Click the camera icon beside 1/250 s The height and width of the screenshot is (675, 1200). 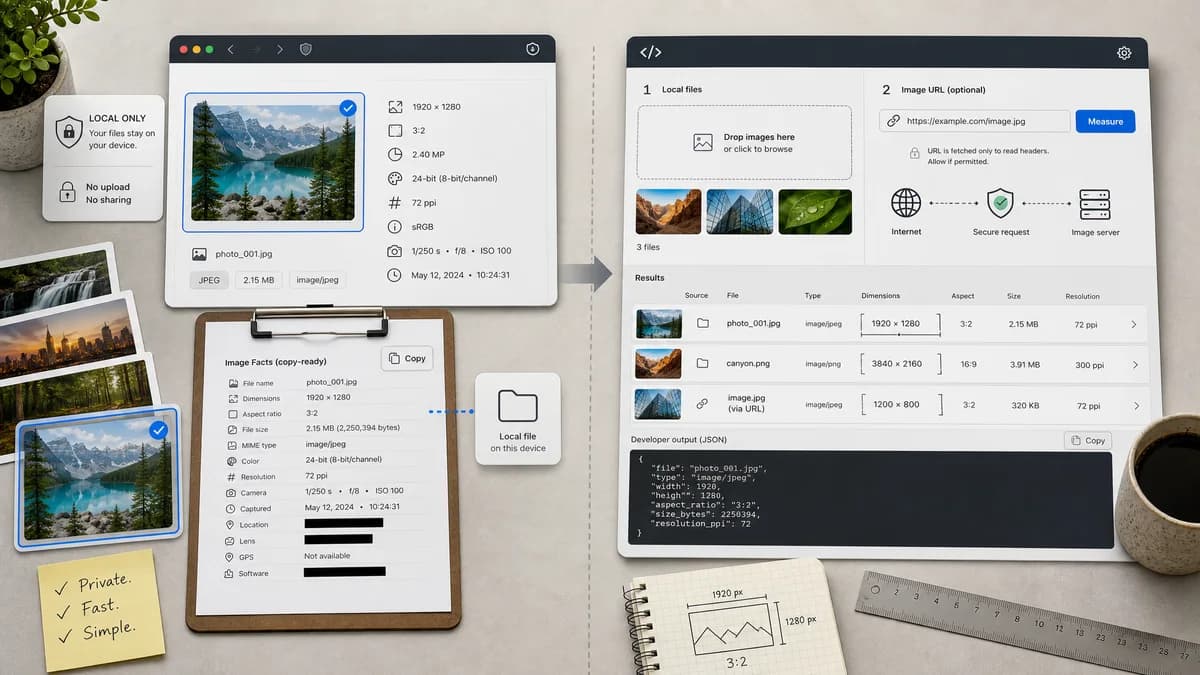394,250
